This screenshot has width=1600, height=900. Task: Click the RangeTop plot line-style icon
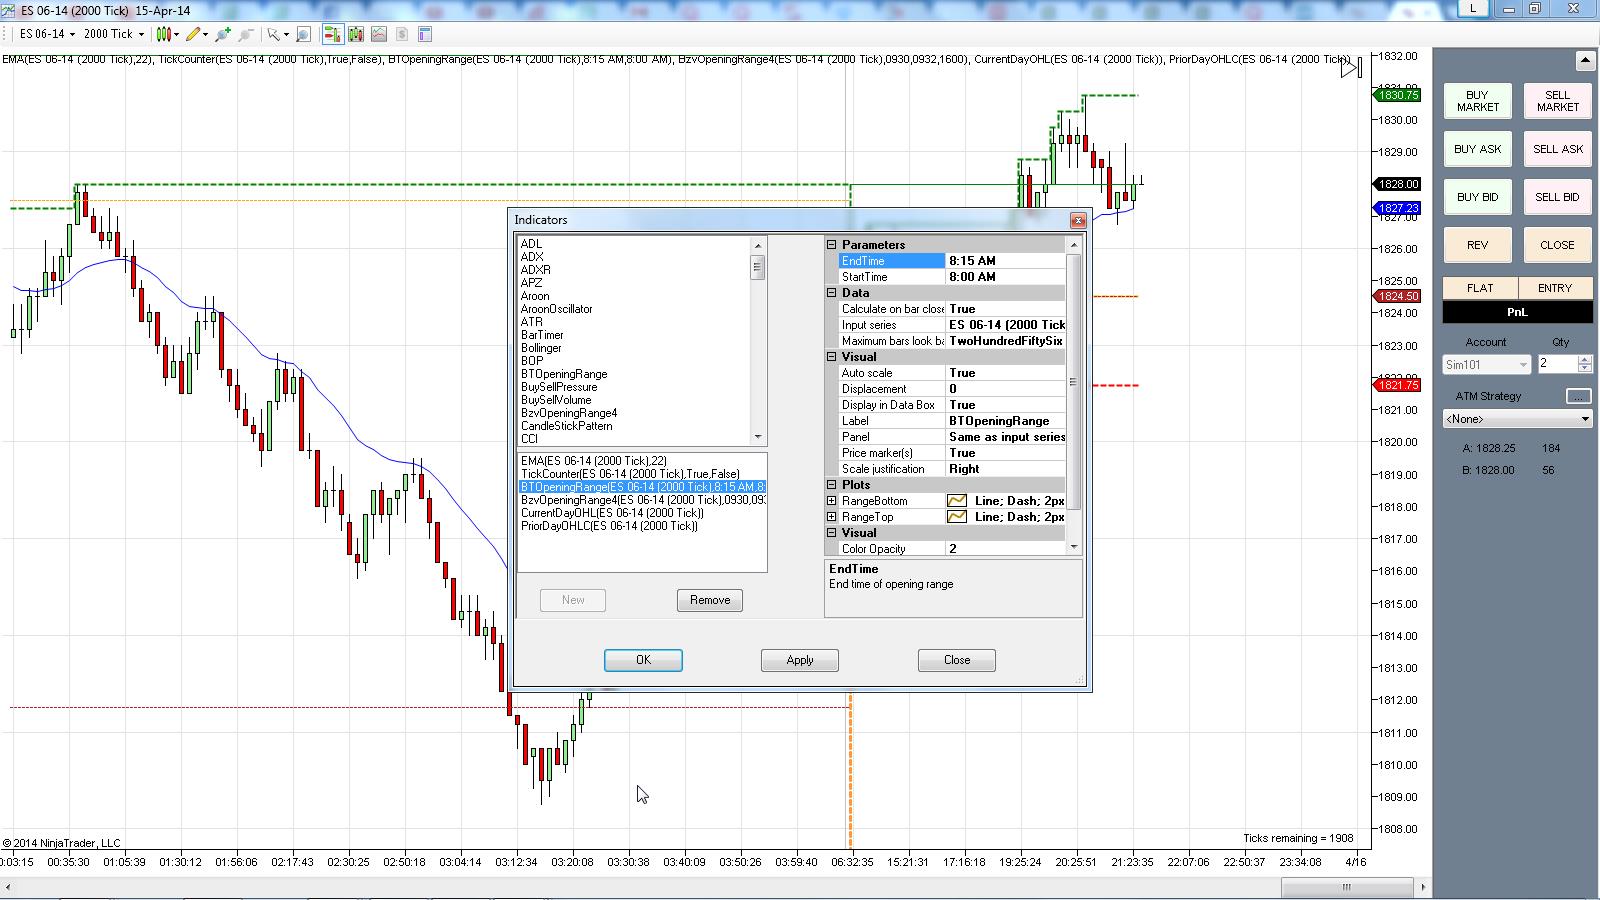click(957, 517)
